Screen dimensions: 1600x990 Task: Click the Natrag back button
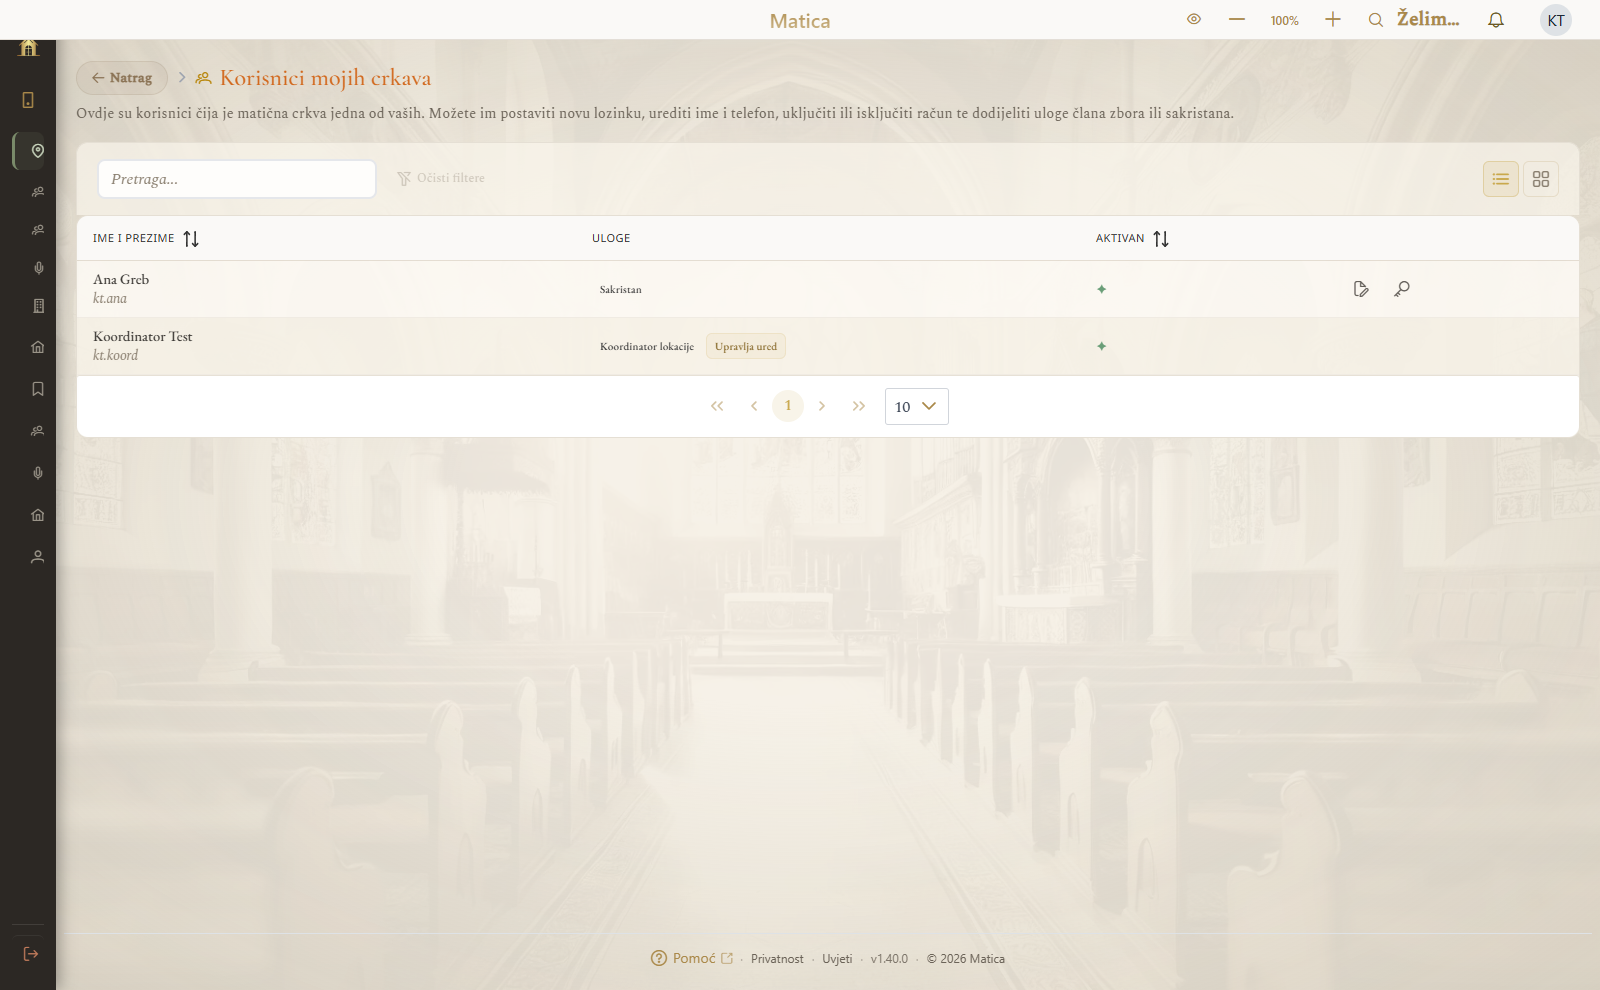tap(122, 78)
